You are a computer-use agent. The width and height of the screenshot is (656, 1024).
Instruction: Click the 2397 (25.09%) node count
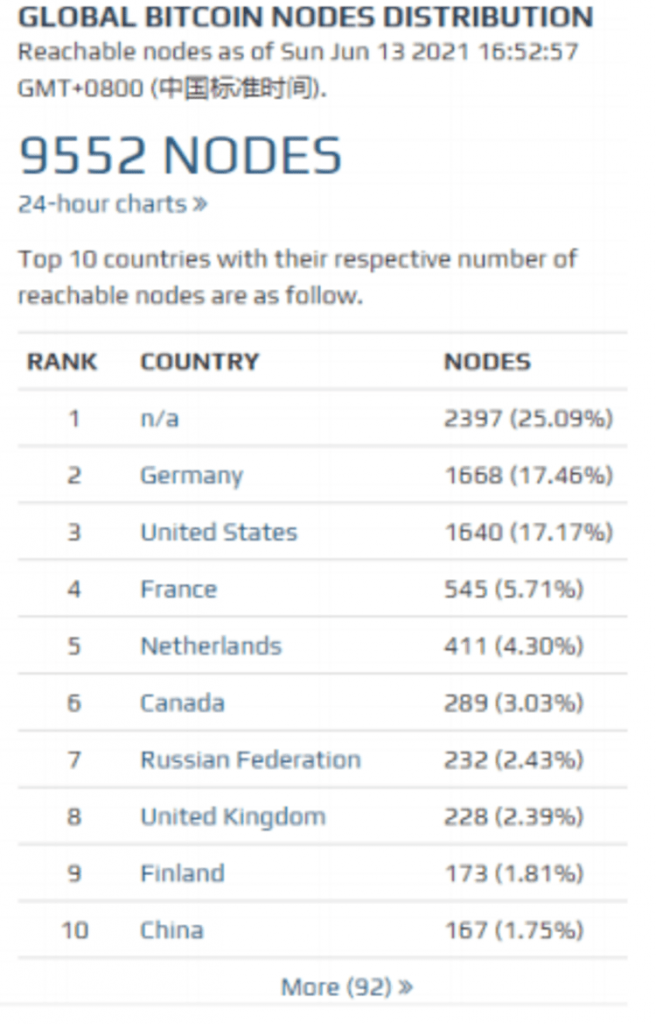click(528, 418)
